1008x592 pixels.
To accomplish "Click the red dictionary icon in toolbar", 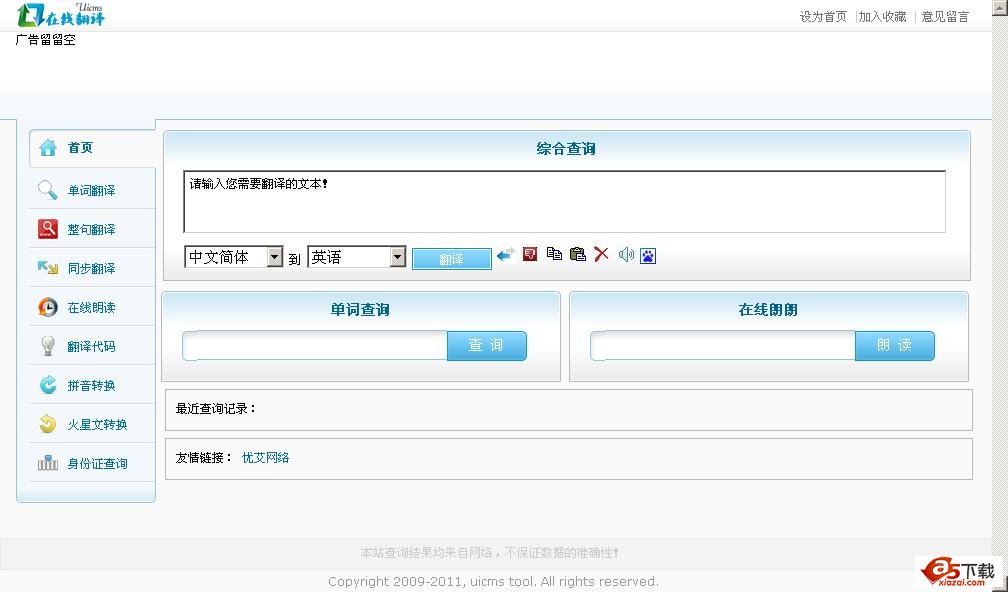I will (530, 255).
